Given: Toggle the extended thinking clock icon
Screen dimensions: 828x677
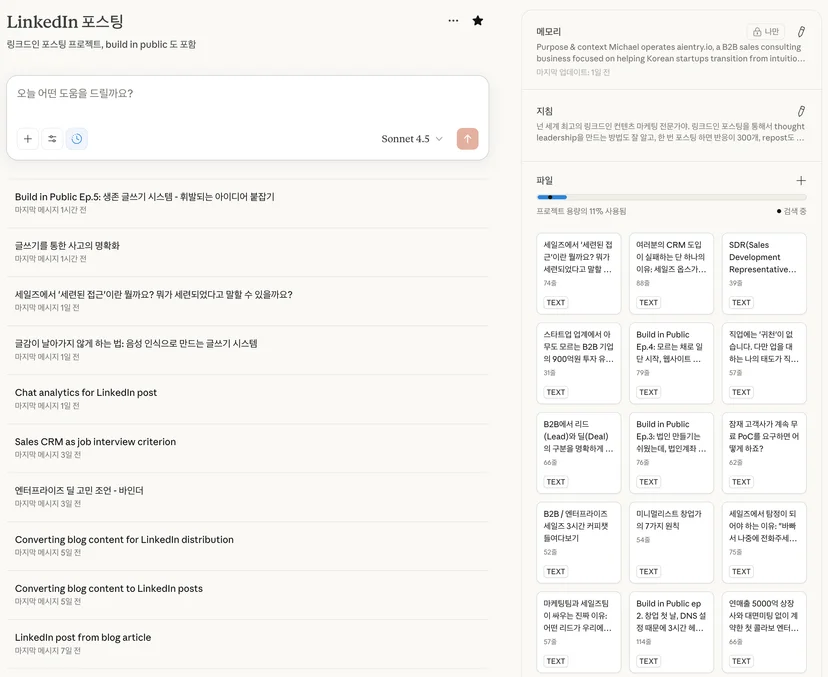Looking at the screenshot, I should pyautogui.click(x=77, y=139).
